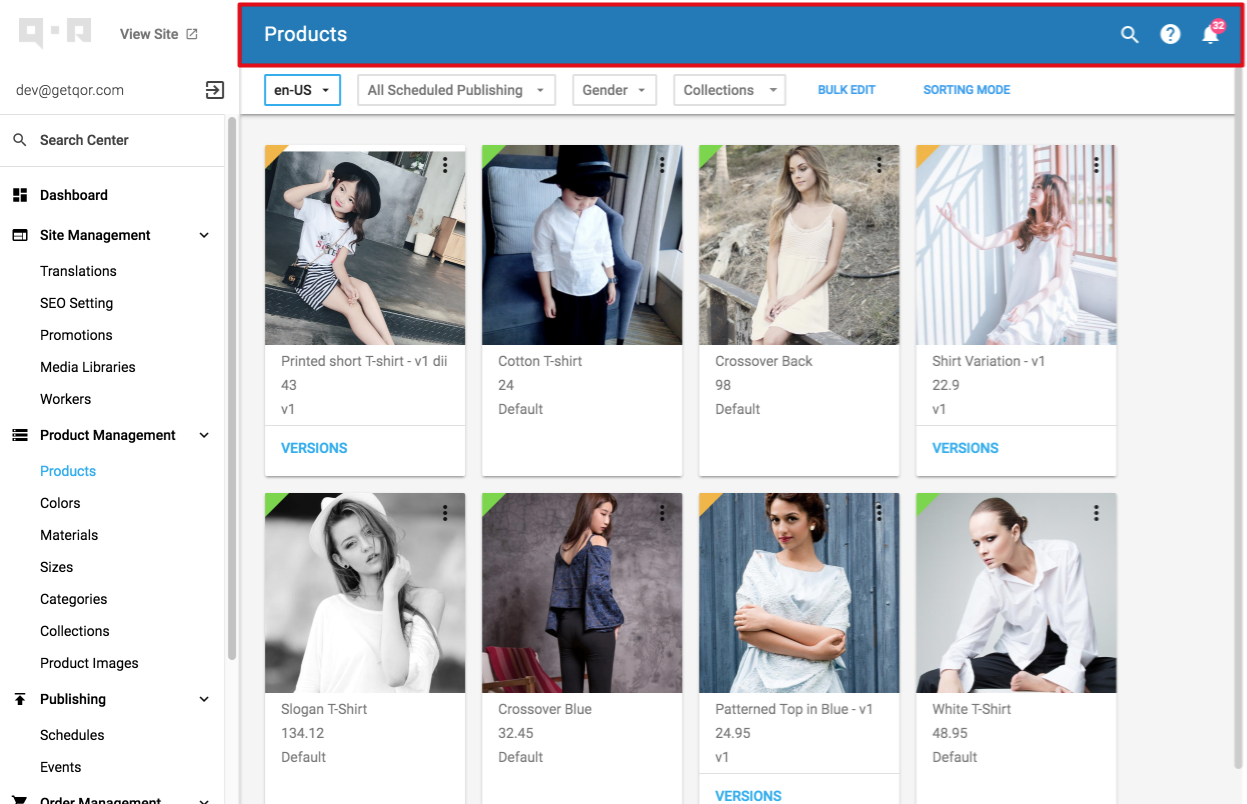The width and height of the screenshot is (1247, 804).
Task: Open the en-US language dropdown
Action: click(x=302, y=90)
